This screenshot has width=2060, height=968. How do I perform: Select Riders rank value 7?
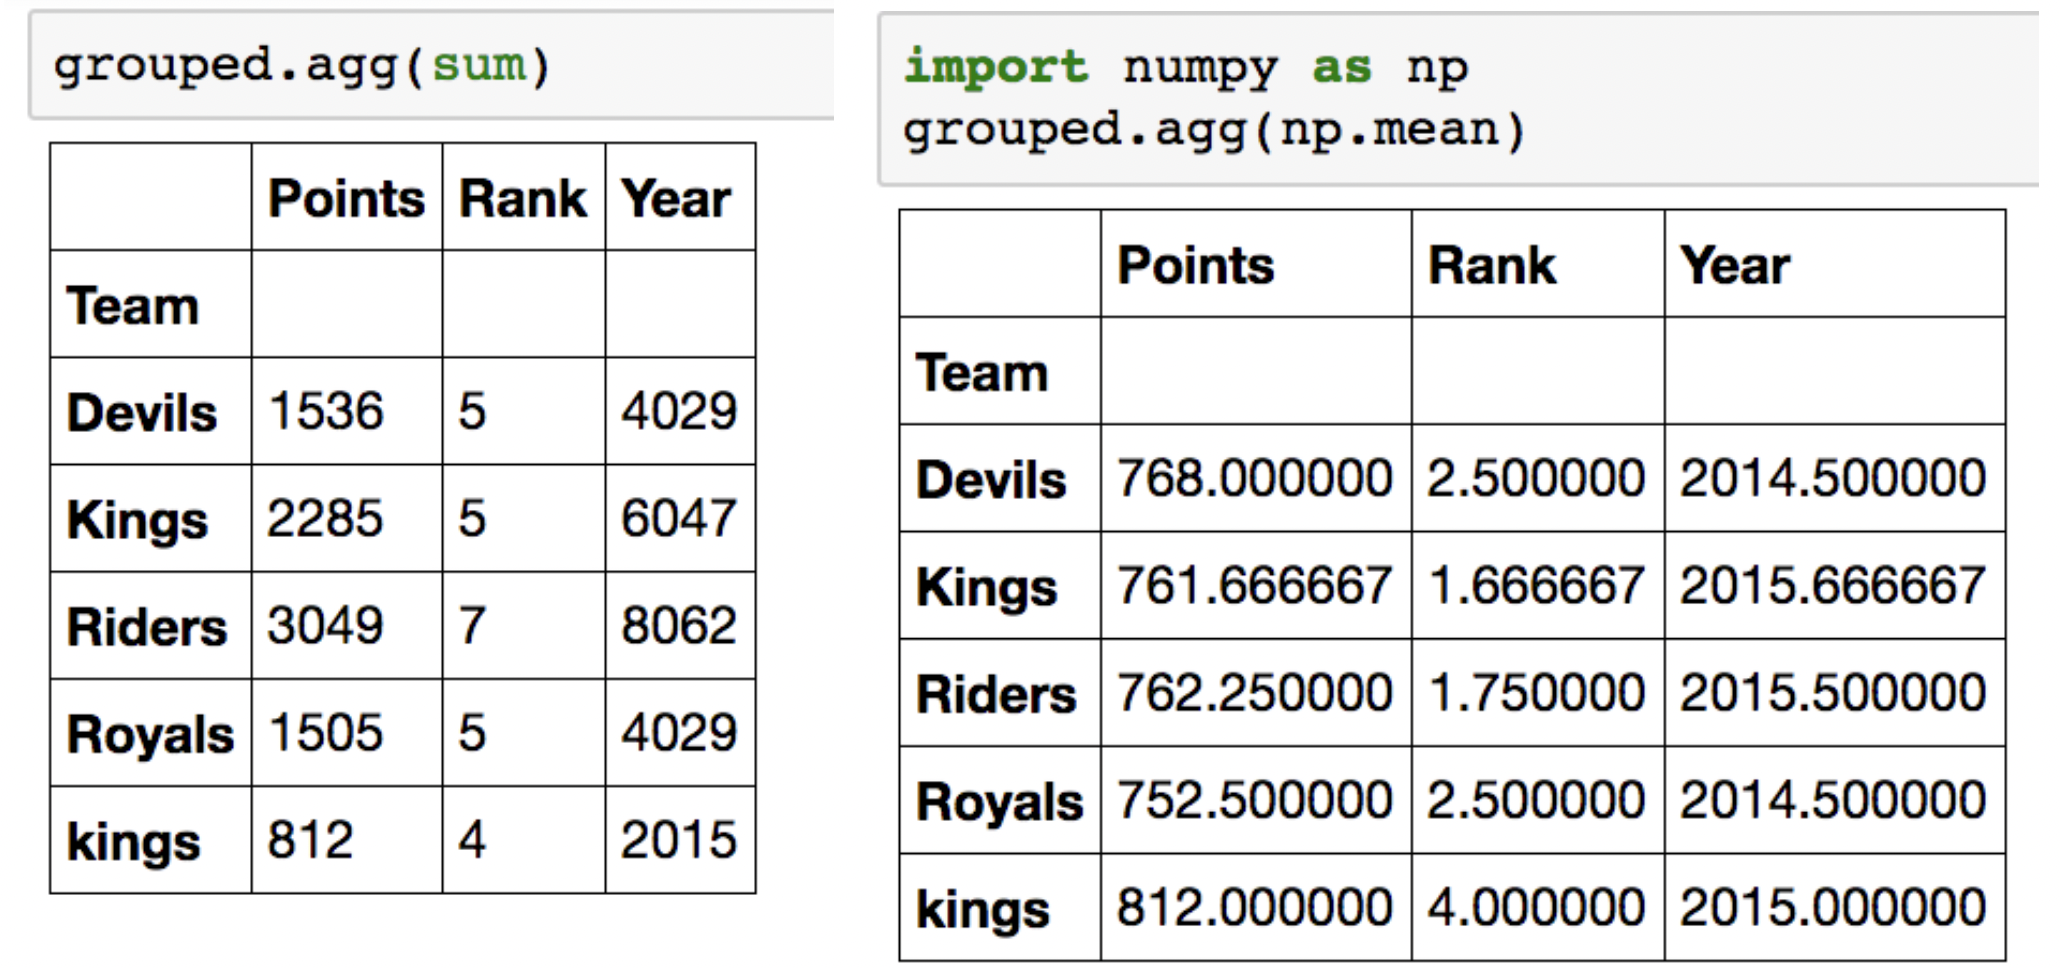pyautogui.click(x=472, y=626)
